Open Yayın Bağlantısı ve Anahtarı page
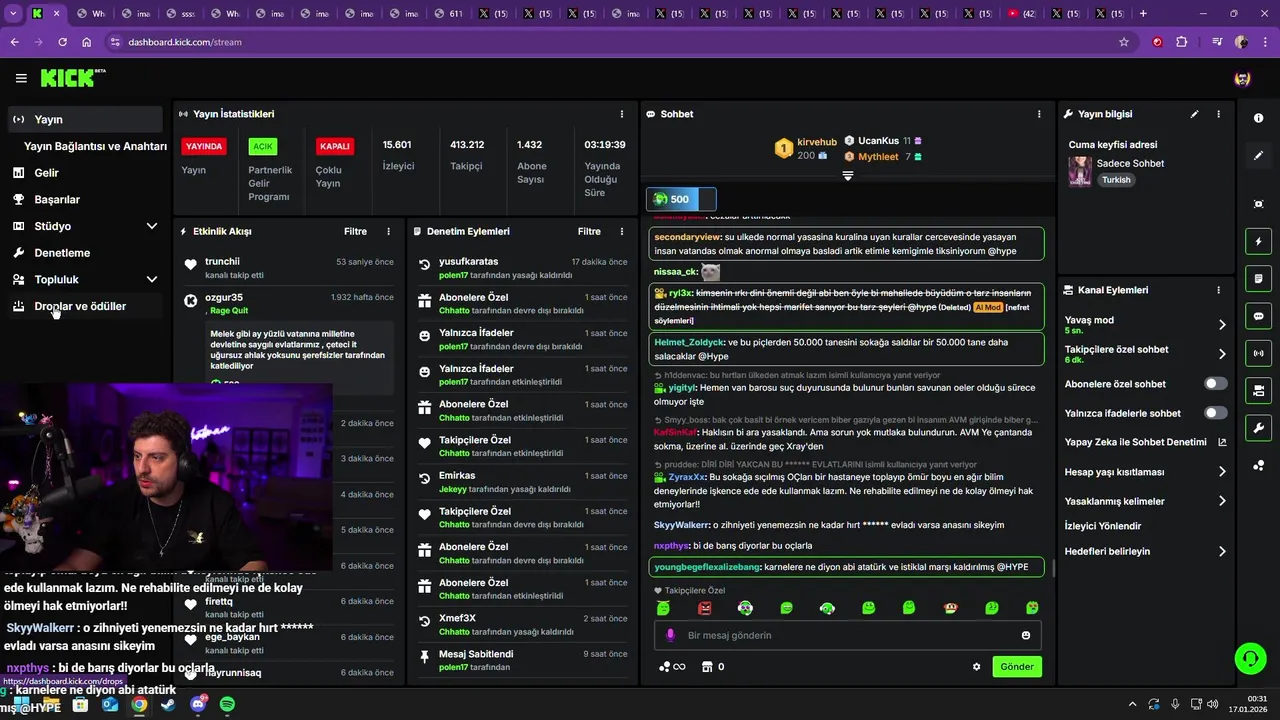 pos(95,146)
